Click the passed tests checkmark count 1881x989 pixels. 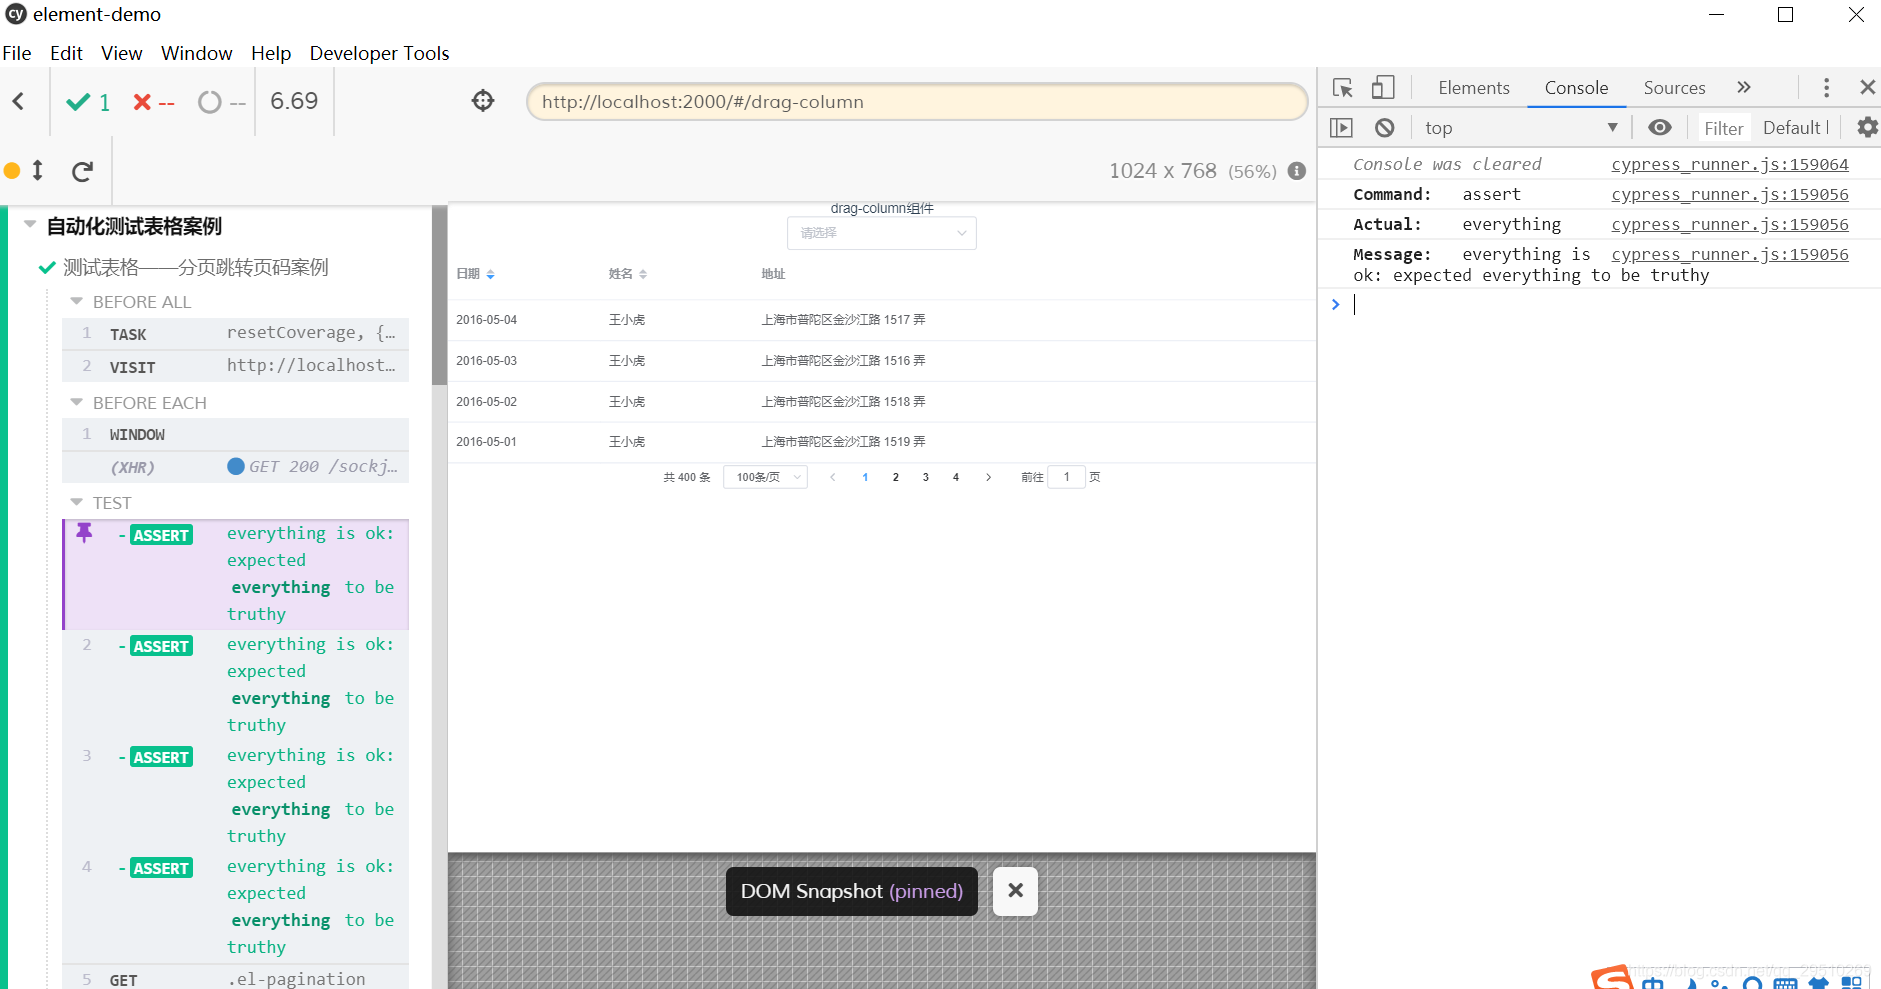pyautogui.click(x=88, y=102)
